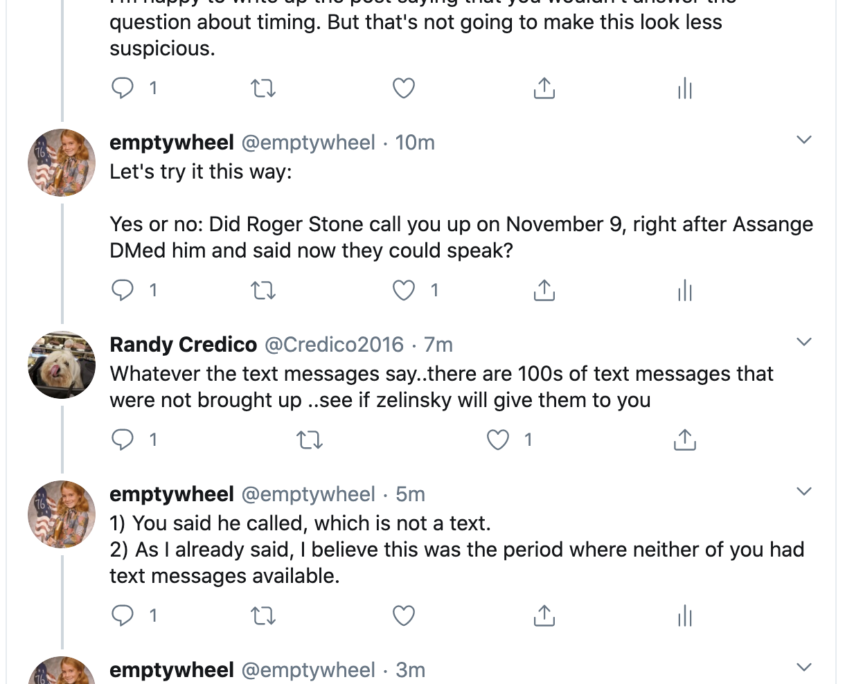Open the more menu on the emptywheel 5m tweet
This screenshot has width=845, height=684.
point(804,491)
